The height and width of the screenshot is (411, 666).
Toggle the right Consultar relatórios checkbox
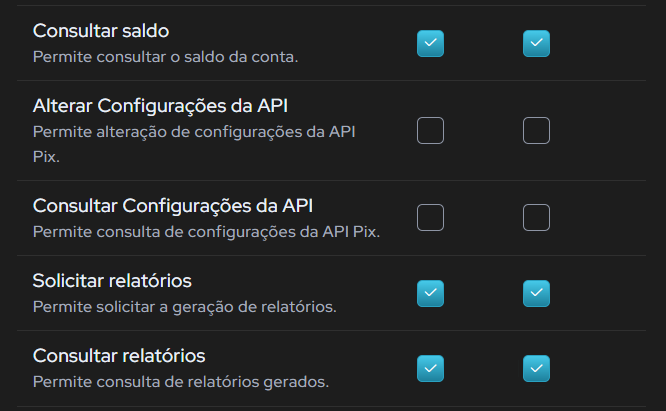click(536, 369)
